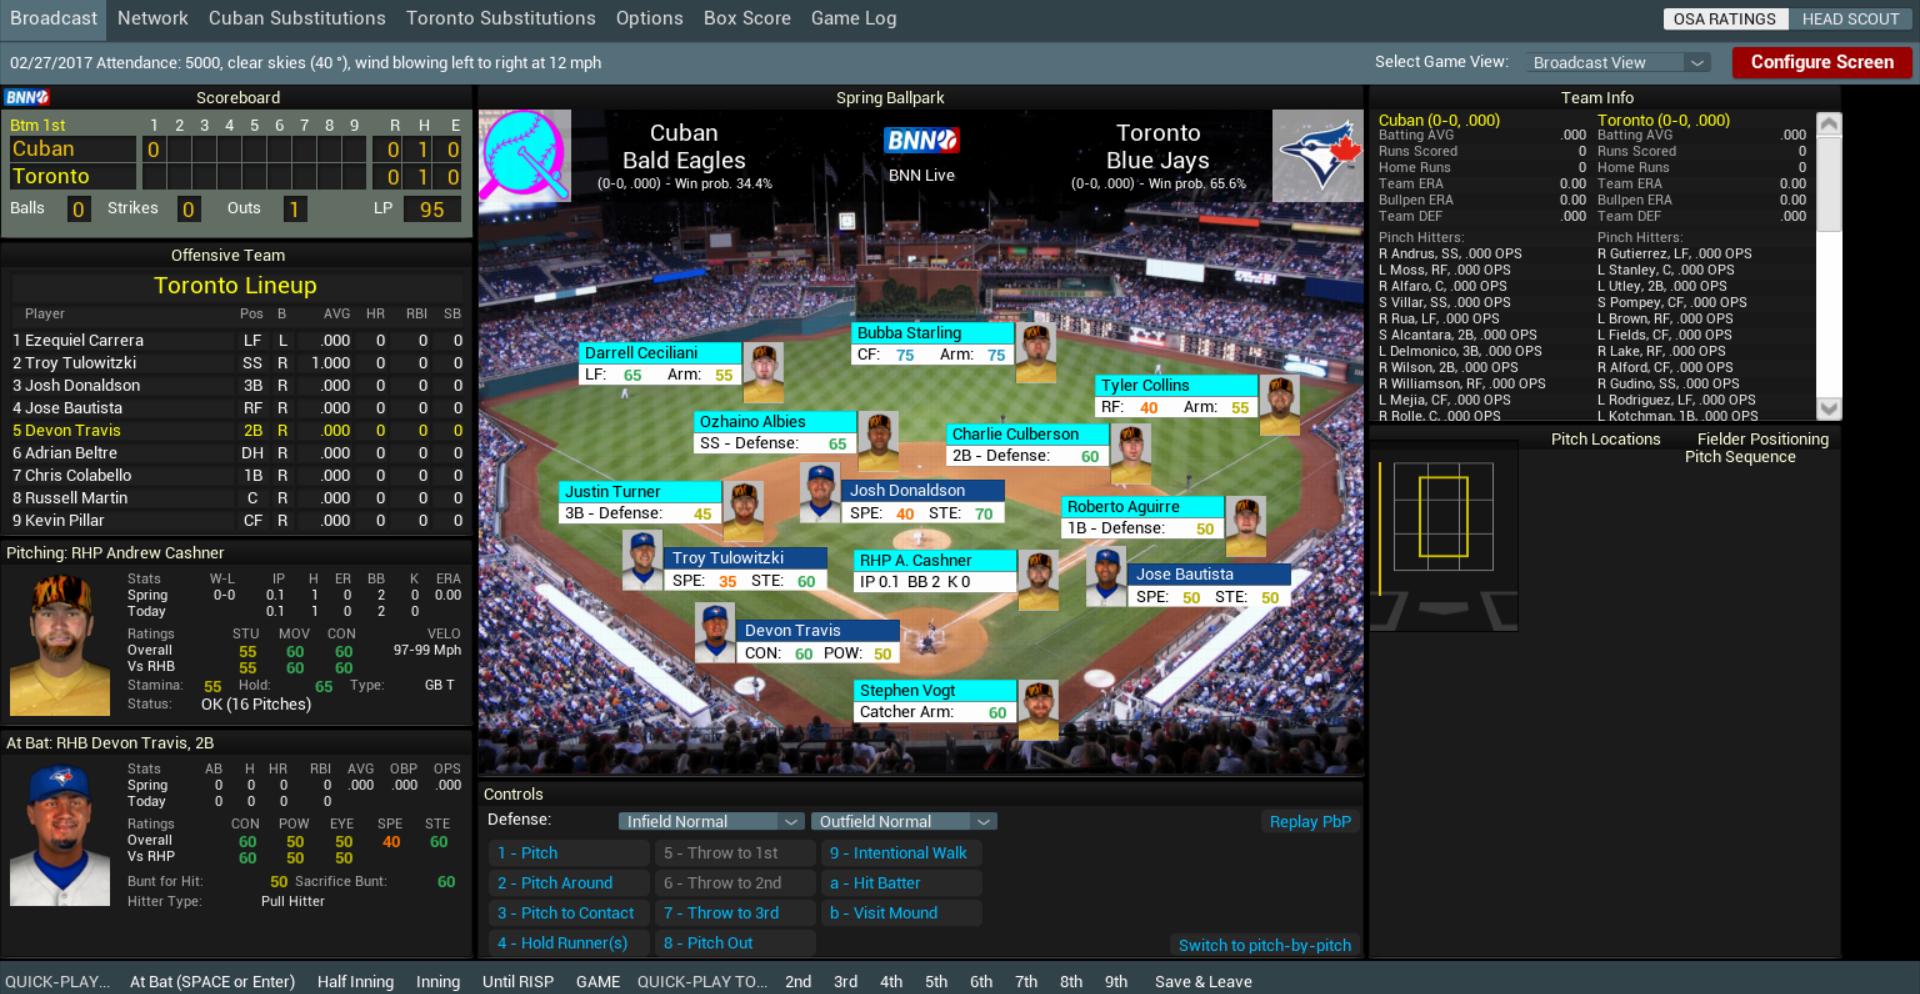Select Stephen Vogt's catcher portrait
The height and width of the screenshot is (994, 1920).
tap(1038, 710)
